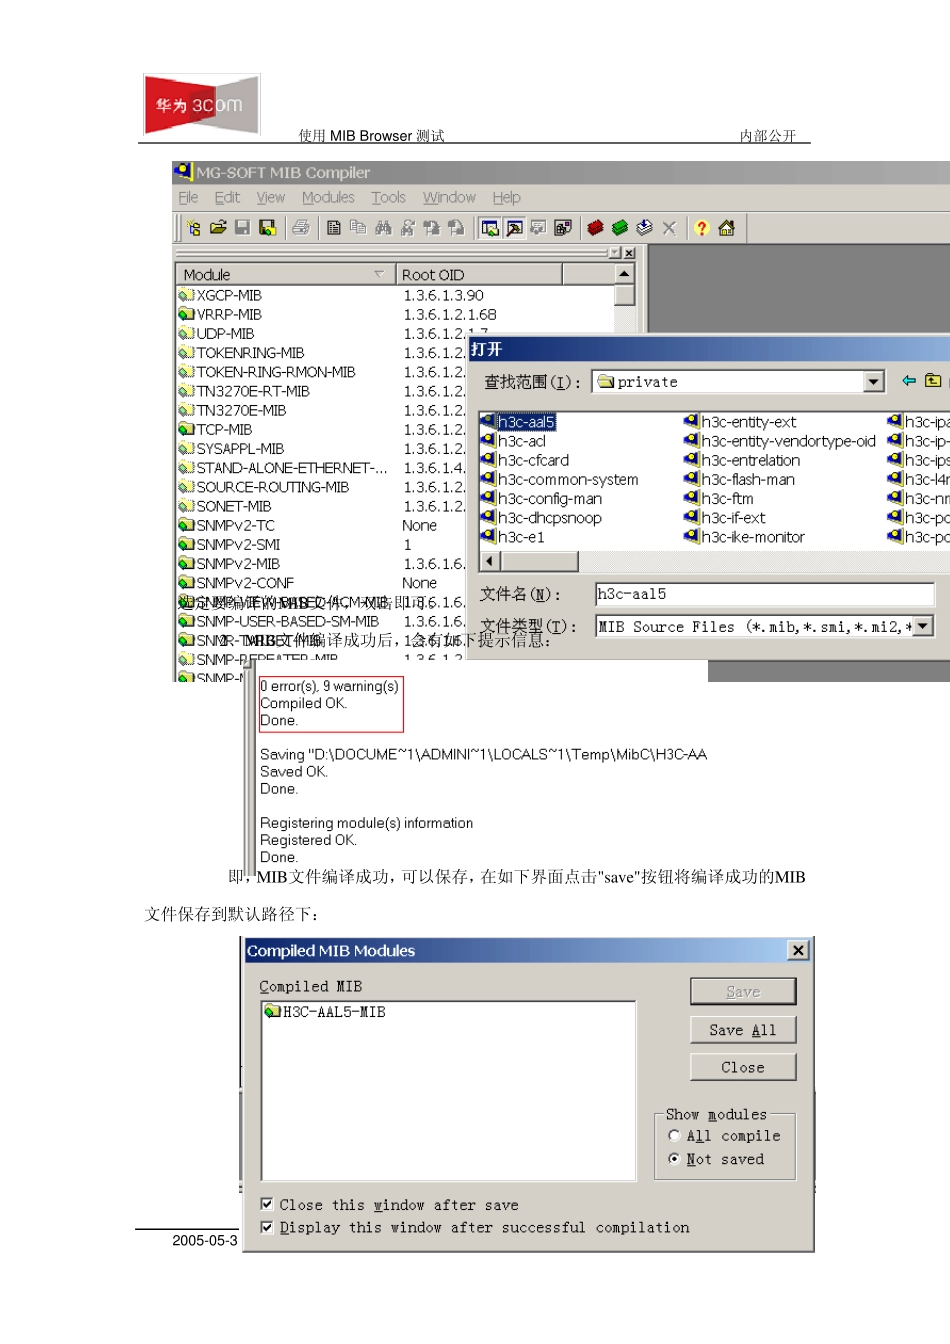The image size is (950, 1344).
Task: Click the h3c-e1 file icon
Action: pos(488,537)
